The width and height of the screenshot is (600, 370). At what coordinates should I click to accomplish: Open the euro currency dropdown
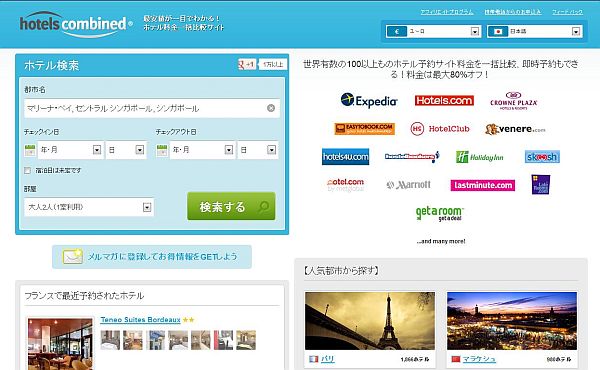pyautogui.click(x=433, y=31)
